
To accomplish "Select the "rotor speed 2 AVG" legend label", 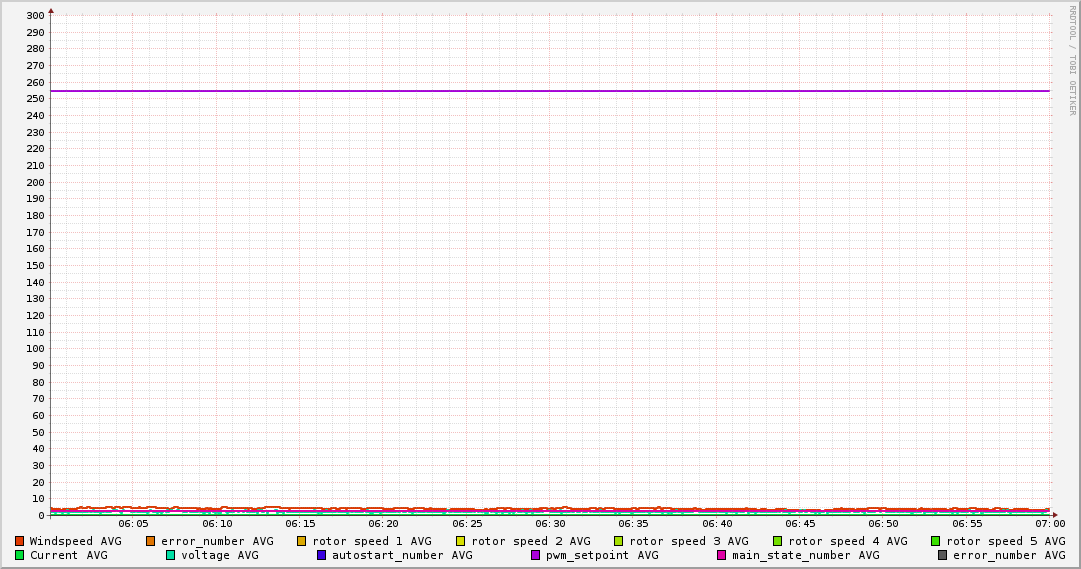I will coord(531,541).
